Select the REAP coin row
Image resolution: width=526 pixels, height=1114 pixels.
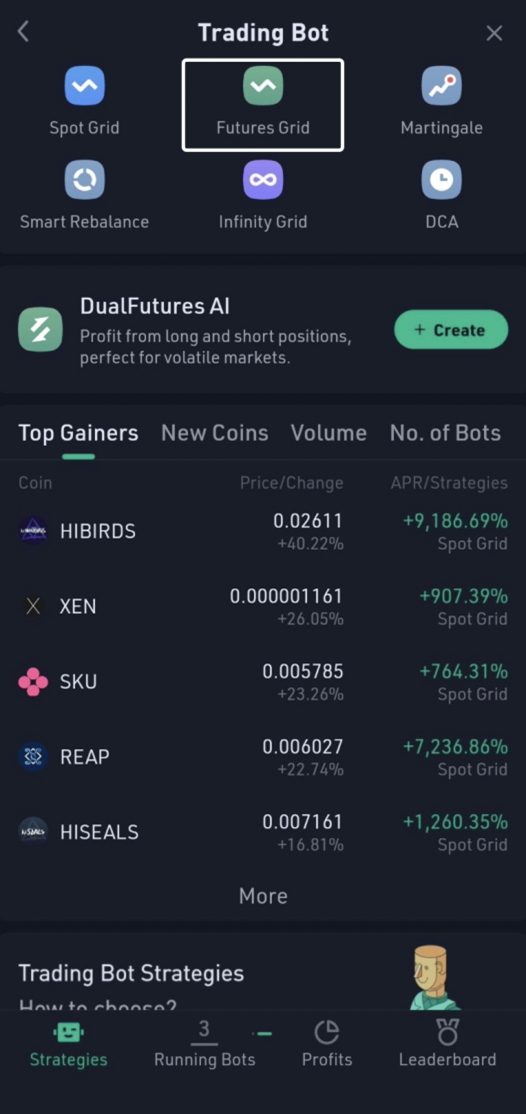click(x=263, y=757)
